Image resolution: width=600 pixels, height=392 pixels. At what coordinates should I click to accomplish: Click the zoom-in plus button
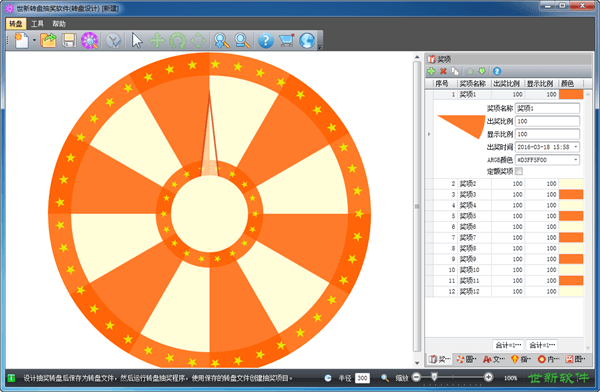click(488, 377)
